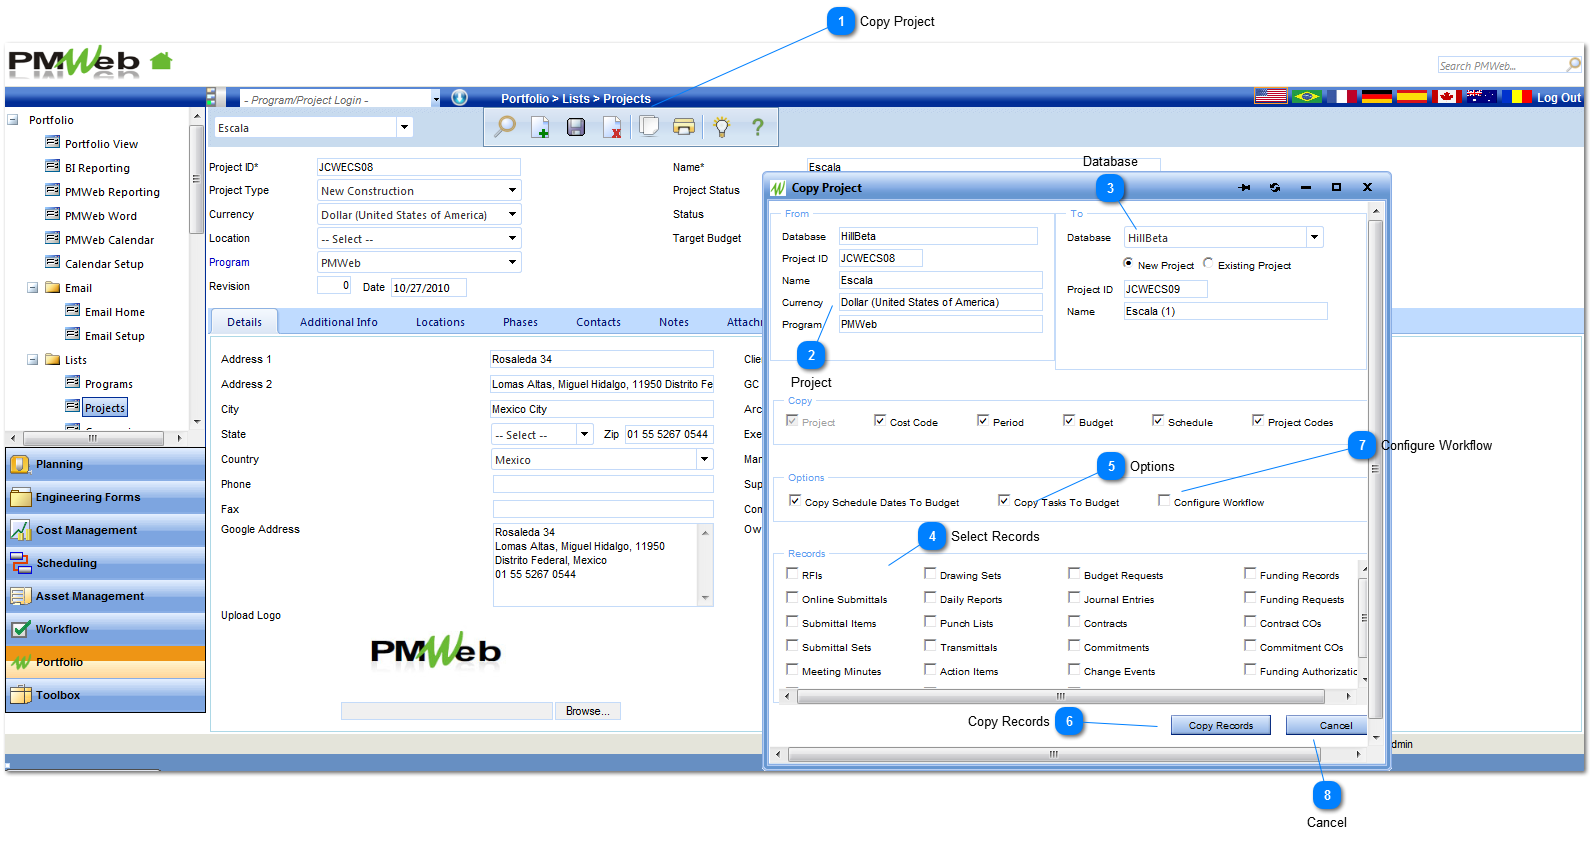Click the blue download arrow icon
This screenshot has height=846, width=1593.
460,97
